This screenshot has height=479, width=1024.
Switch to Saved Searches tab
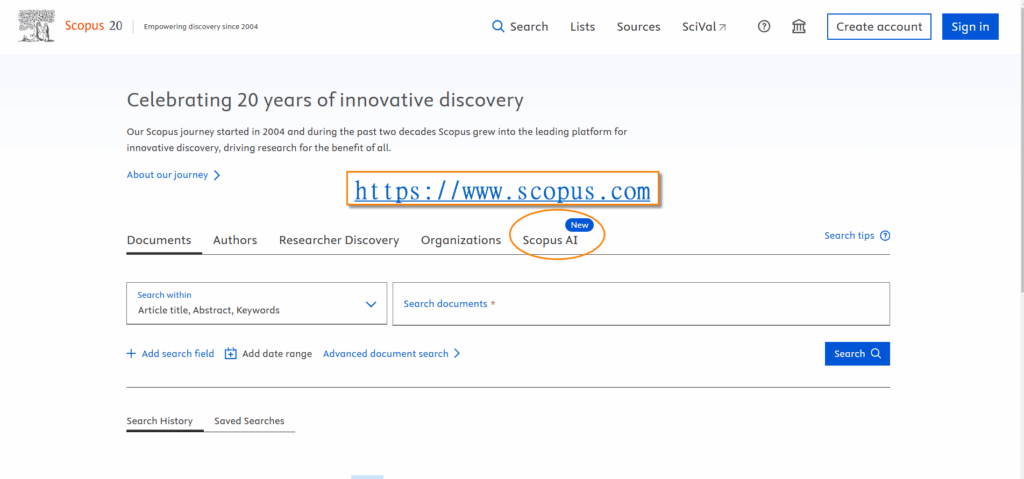point(249,421)
